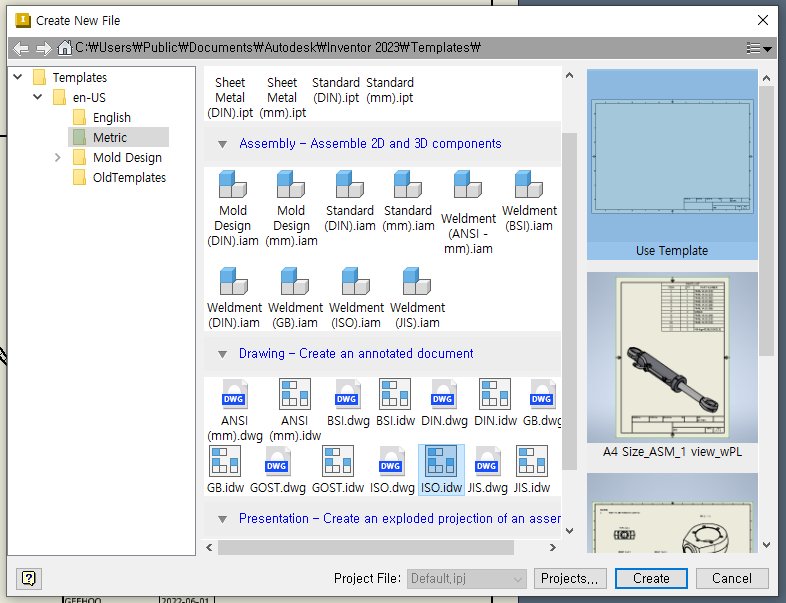The height and width of the screenshot is (603, 786).
Task: Open the Project File dropdown
Action: 467,579
